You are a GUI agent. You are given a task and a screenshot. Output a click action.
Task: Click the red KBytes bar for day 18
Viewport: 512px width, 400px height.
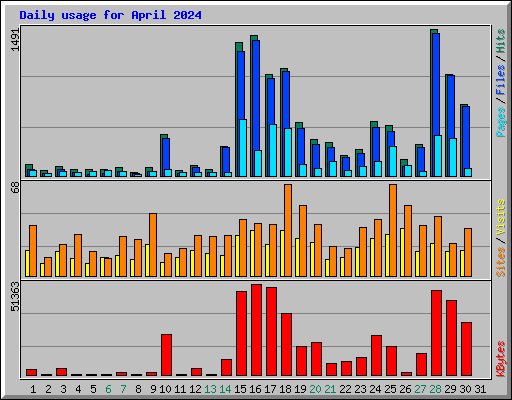pyautogui.click(x=287, y=345)
